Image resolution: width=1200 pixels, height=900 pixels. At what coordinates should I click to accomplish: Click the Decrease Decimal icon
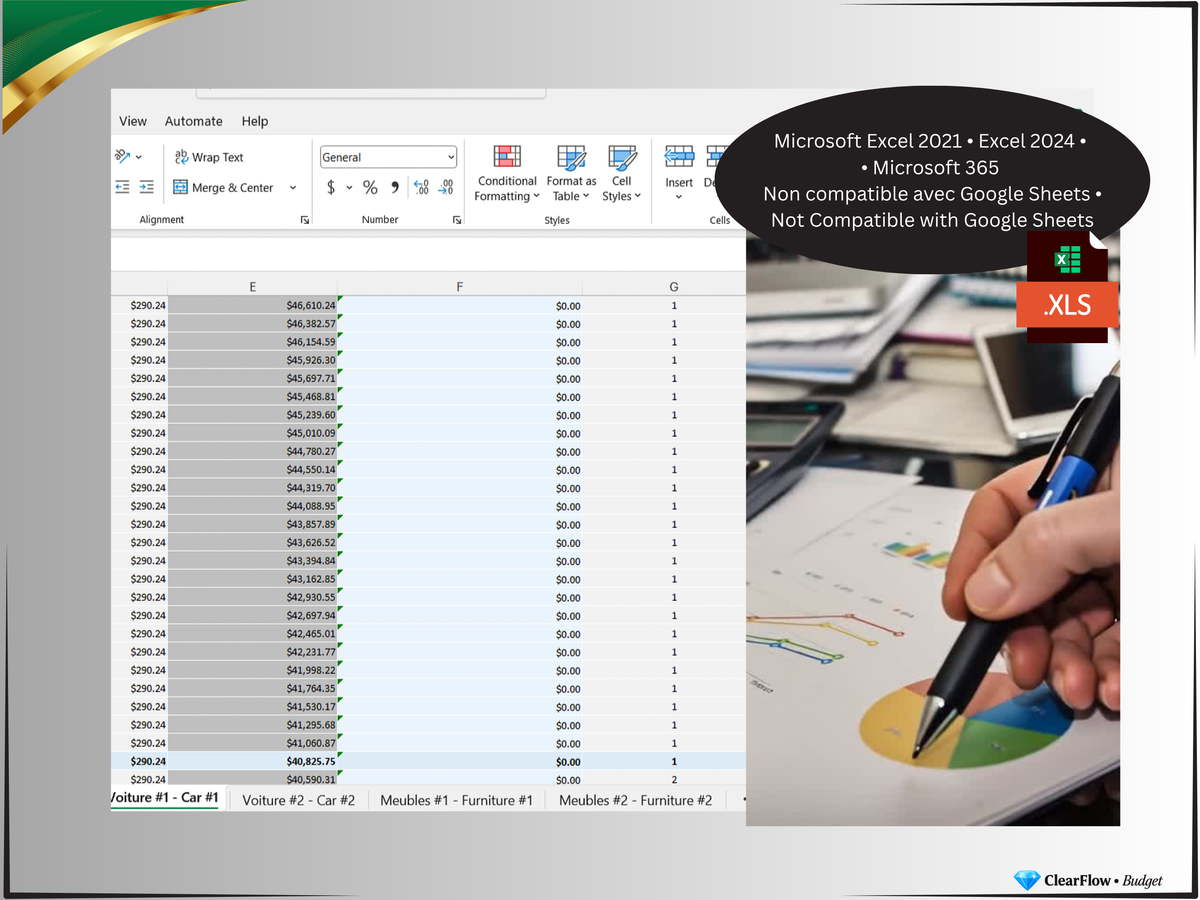pyautogui.click(x=446, y=187)
